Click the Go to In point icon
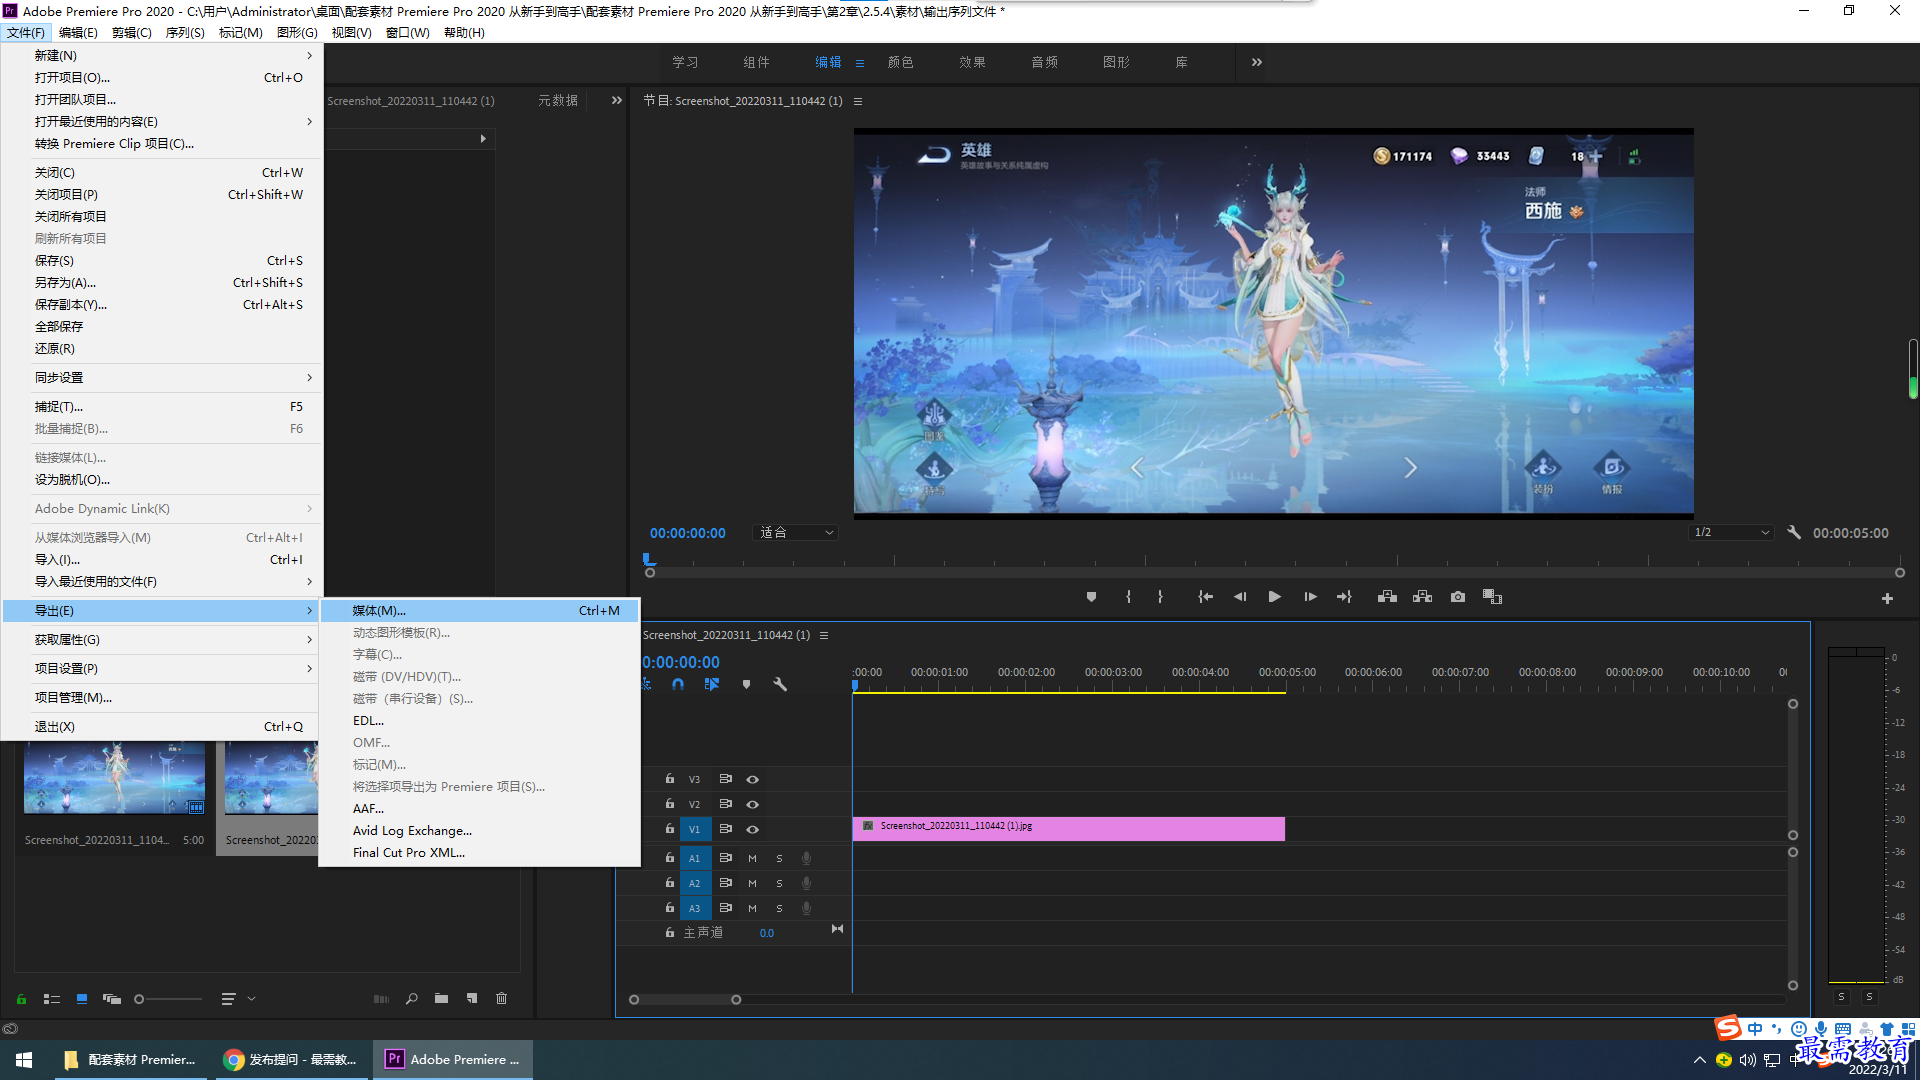Viewport: 1920px width, 1080px height. point(1205,597)
